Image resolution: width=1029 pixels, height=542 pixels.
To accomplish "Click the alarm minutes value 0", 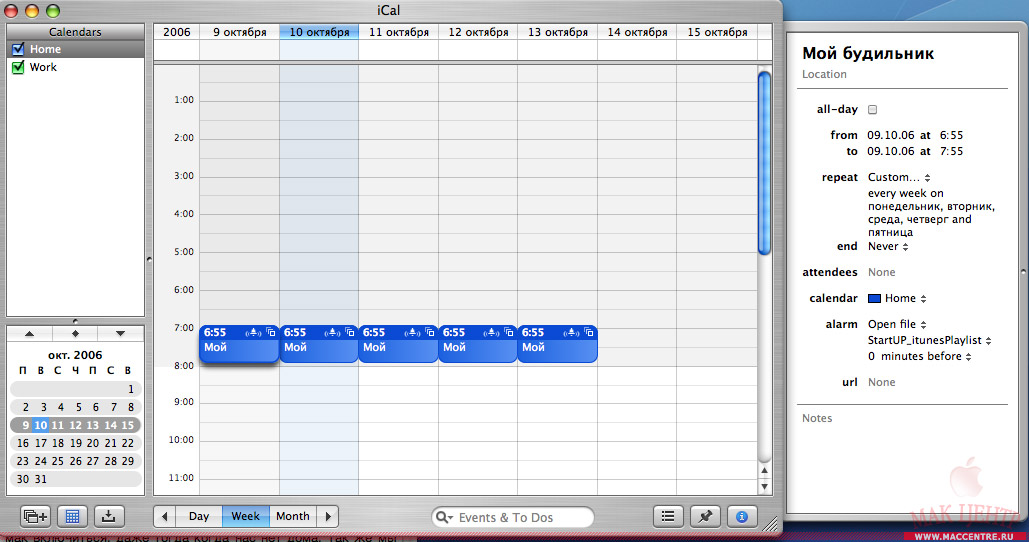I will click(x=872, y=356).
